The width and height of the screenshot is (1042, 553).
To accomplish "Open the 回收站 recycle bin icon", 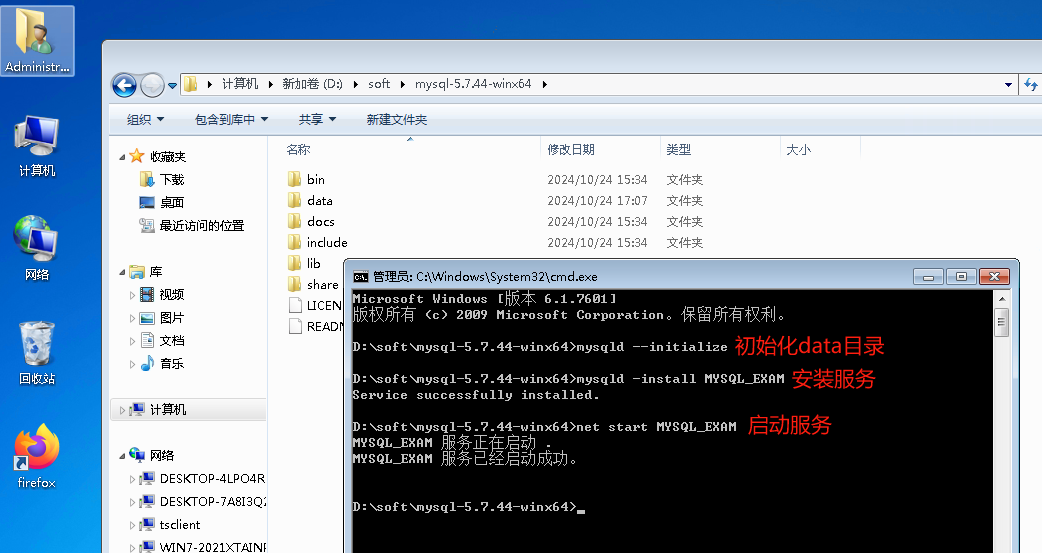I will click(37, 353).
